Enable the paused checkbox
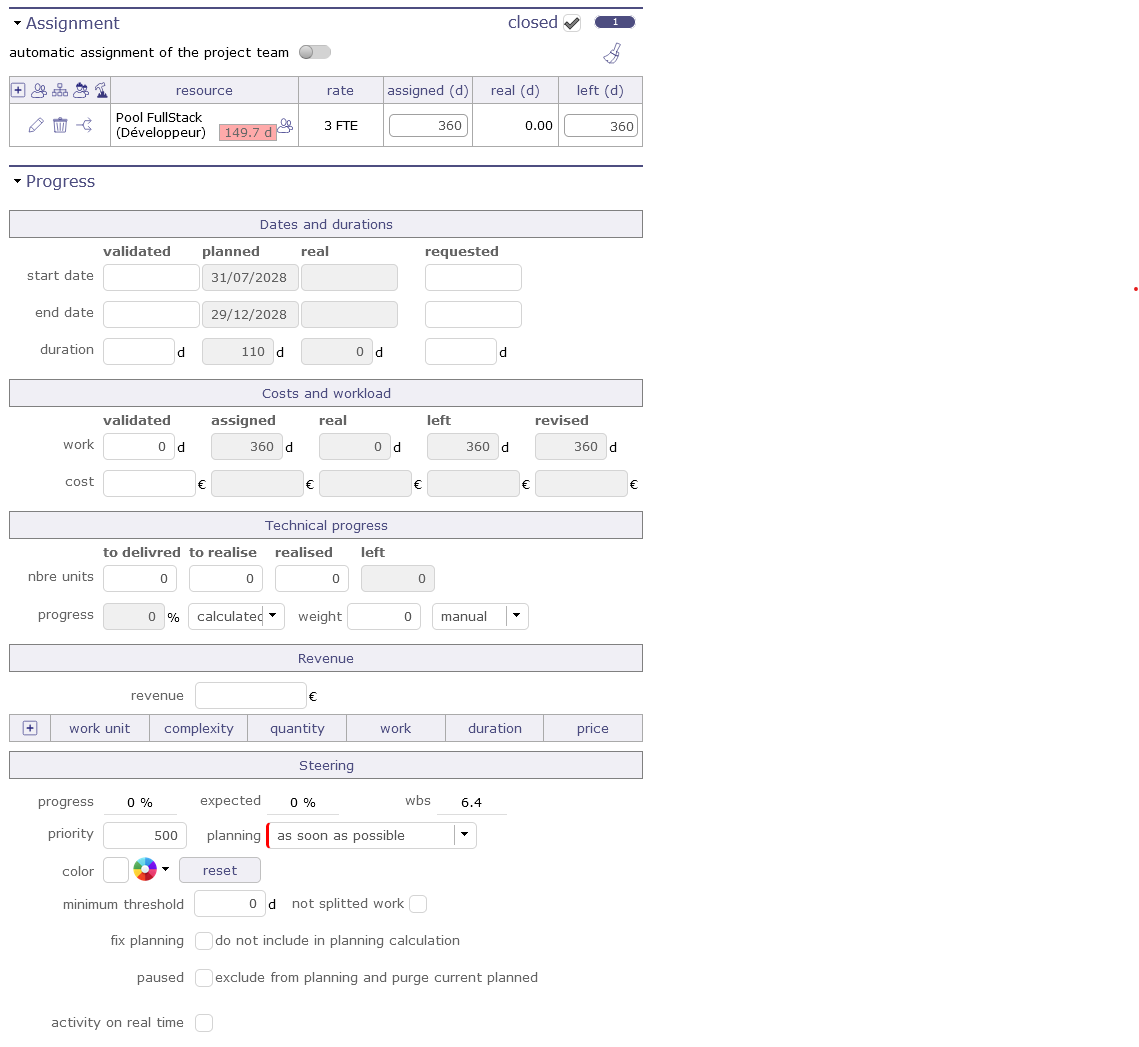The width and height of the screenshot is (1139, 1047). (204, 978)
